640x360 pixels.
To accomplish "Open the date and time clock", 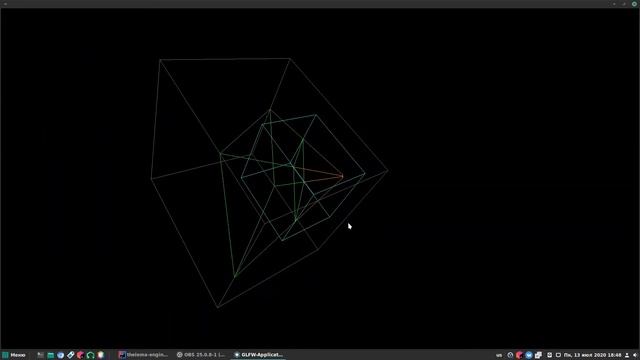I will 592,355.
